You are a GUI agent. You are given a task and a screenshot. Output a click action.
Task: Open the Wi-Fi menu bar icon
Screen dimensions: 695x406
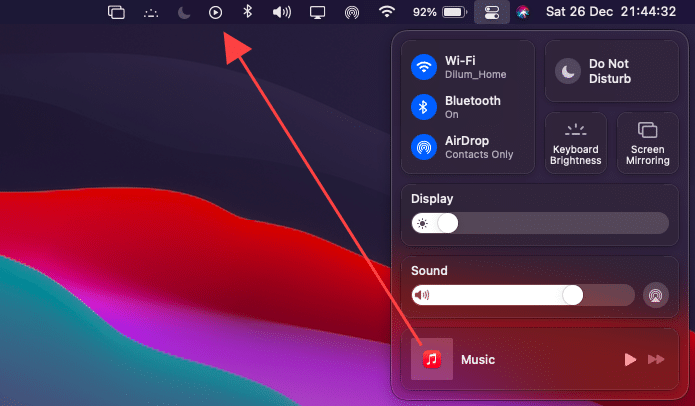387,13
